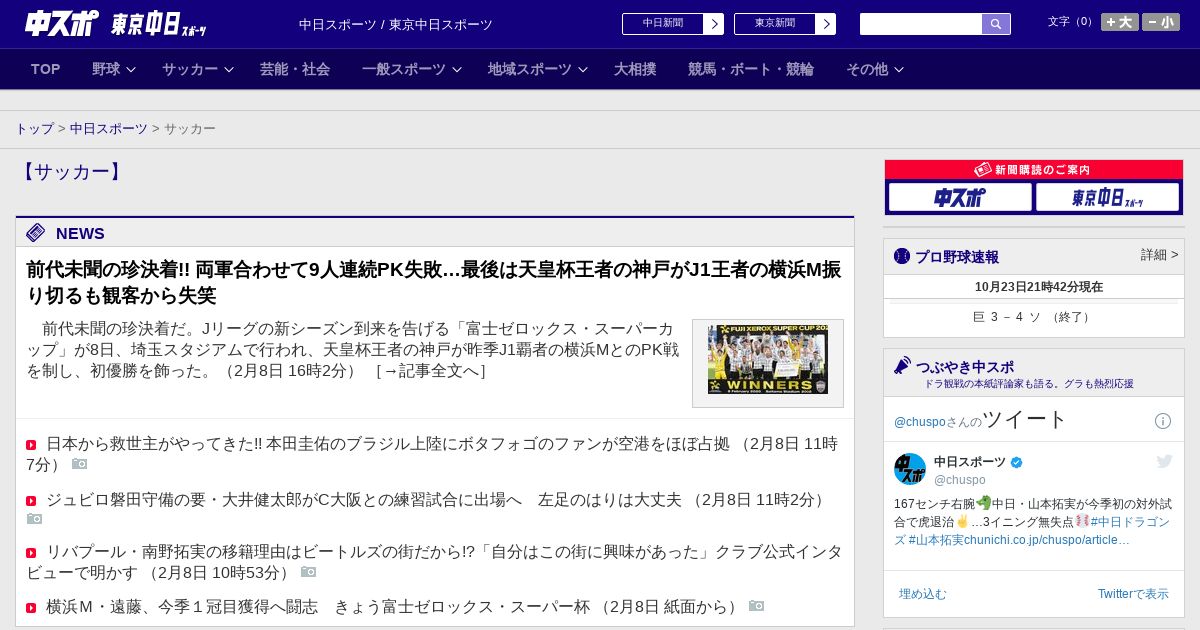Viewport: 1200px width, 630px height.
Task: Click verified badge next to 中日スポーツ
Action: (1017, 462)
